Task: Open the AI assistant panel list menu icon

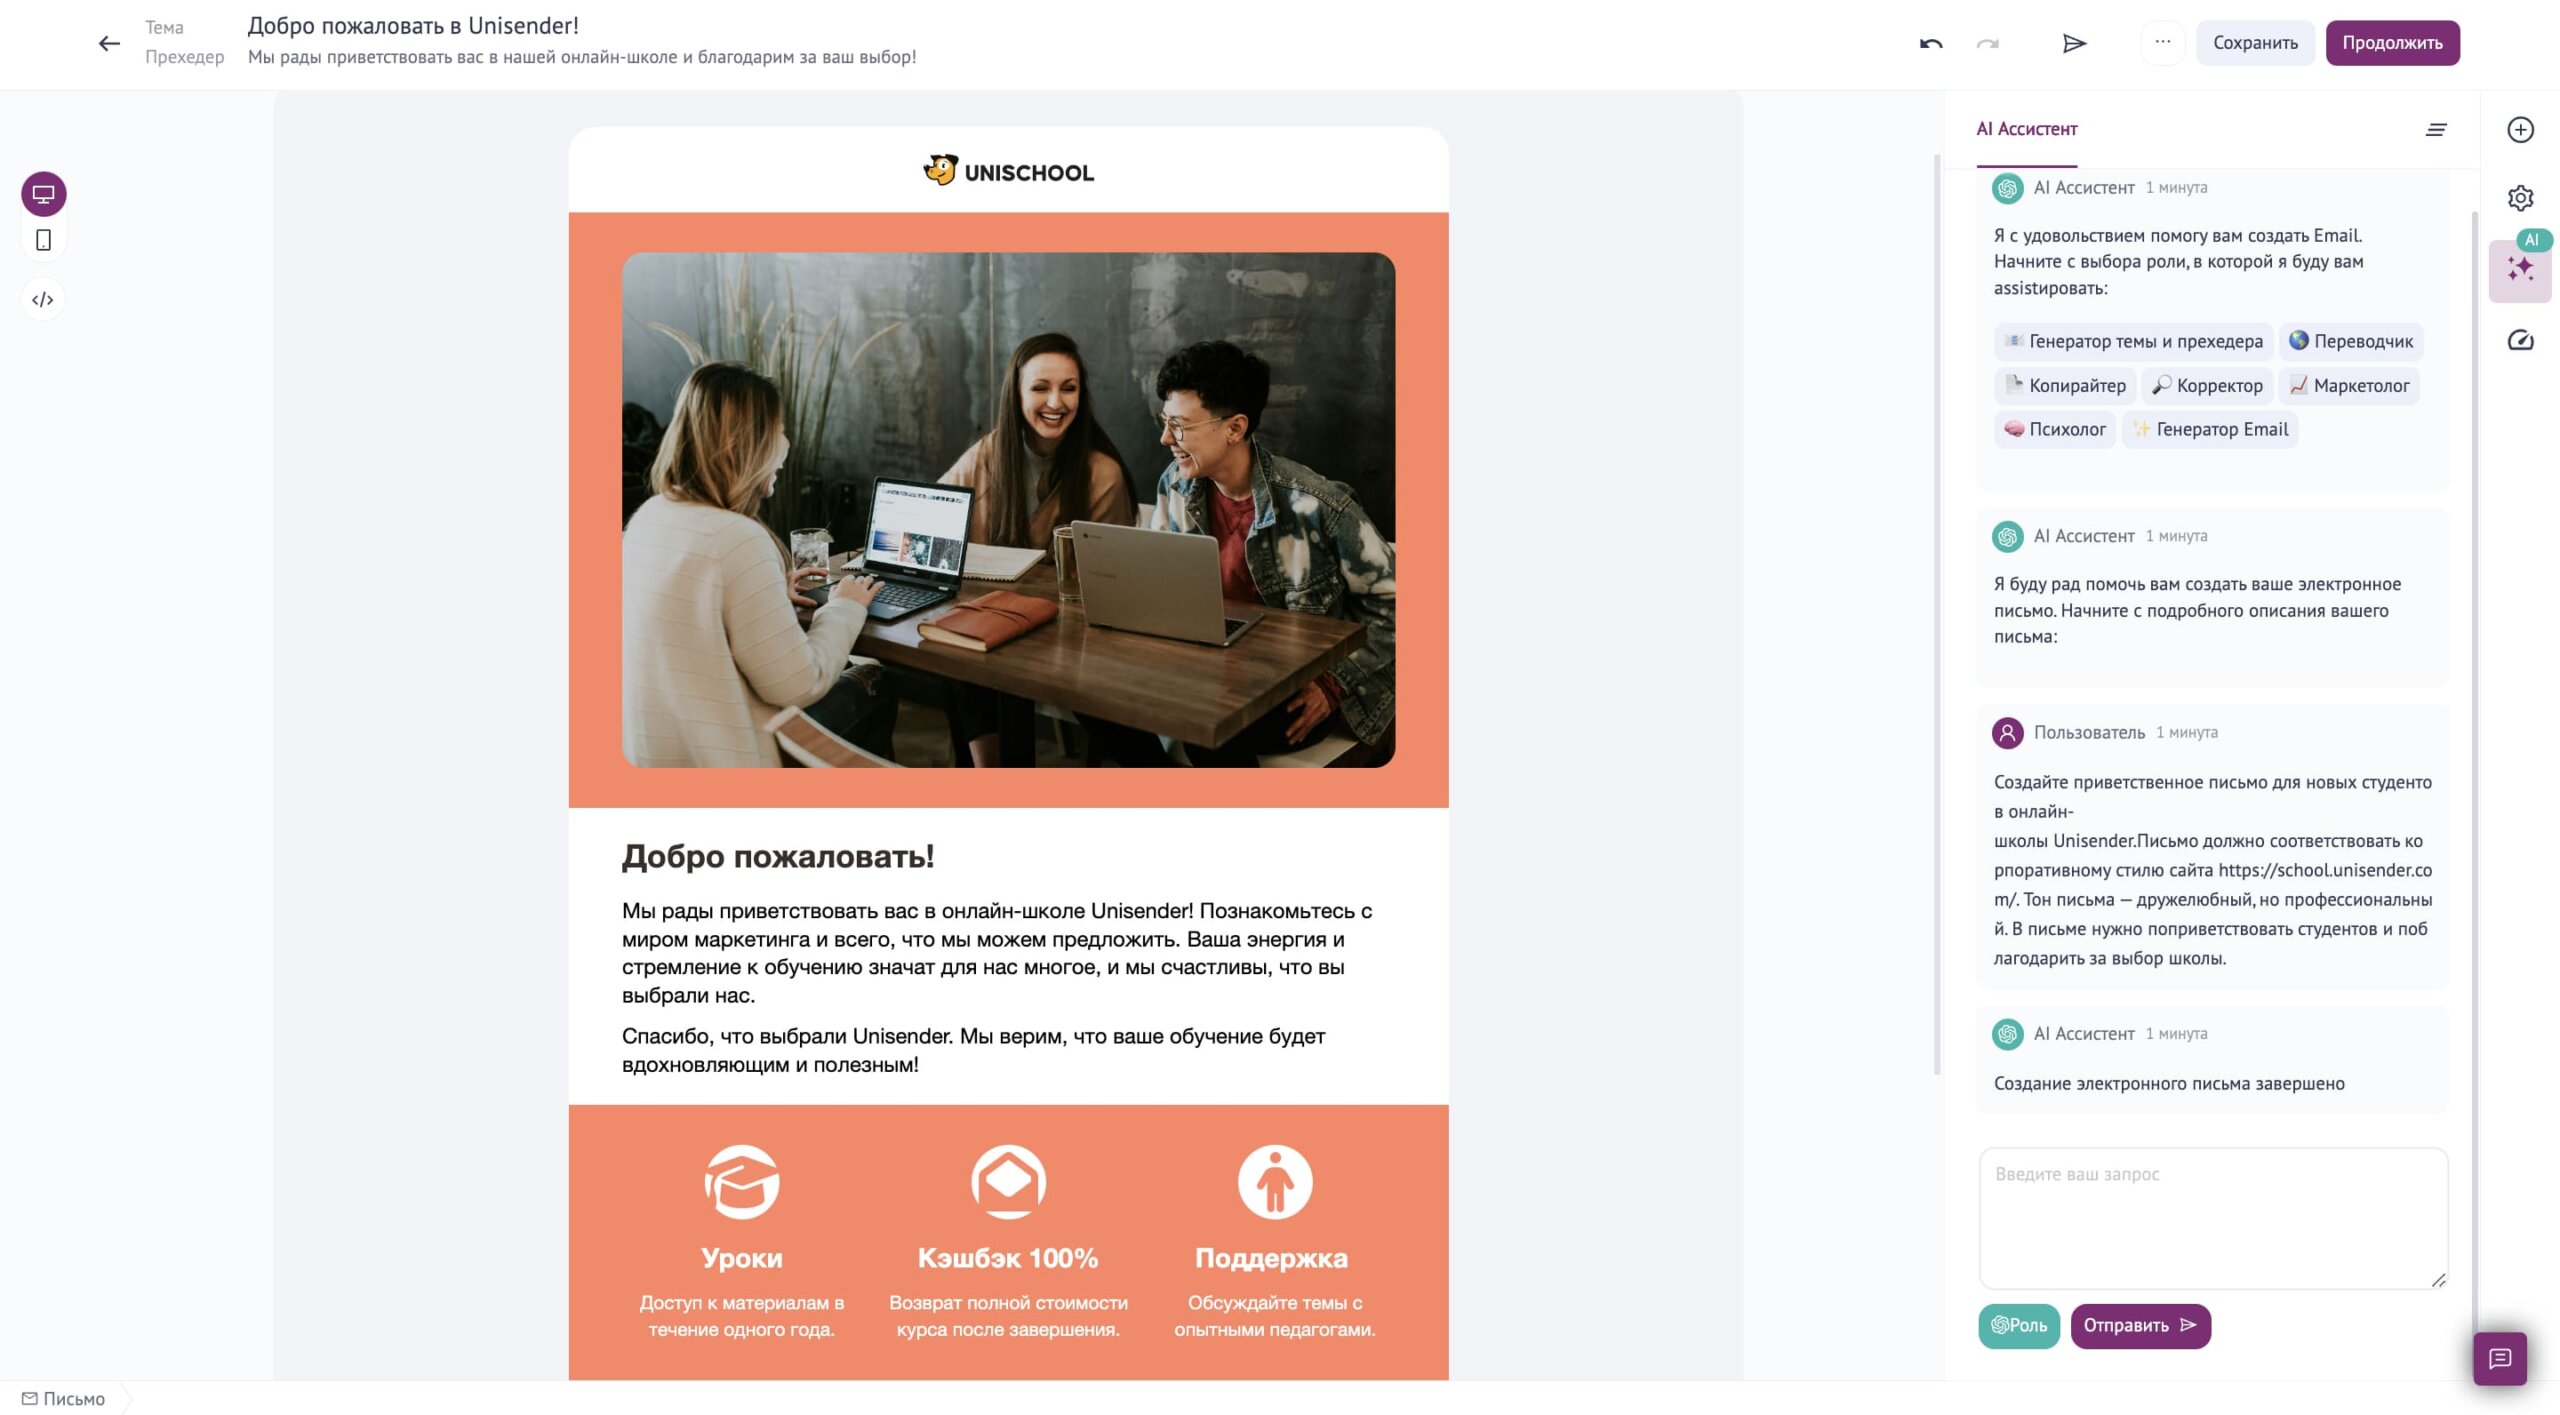Action: click(x=2436, y=129)
